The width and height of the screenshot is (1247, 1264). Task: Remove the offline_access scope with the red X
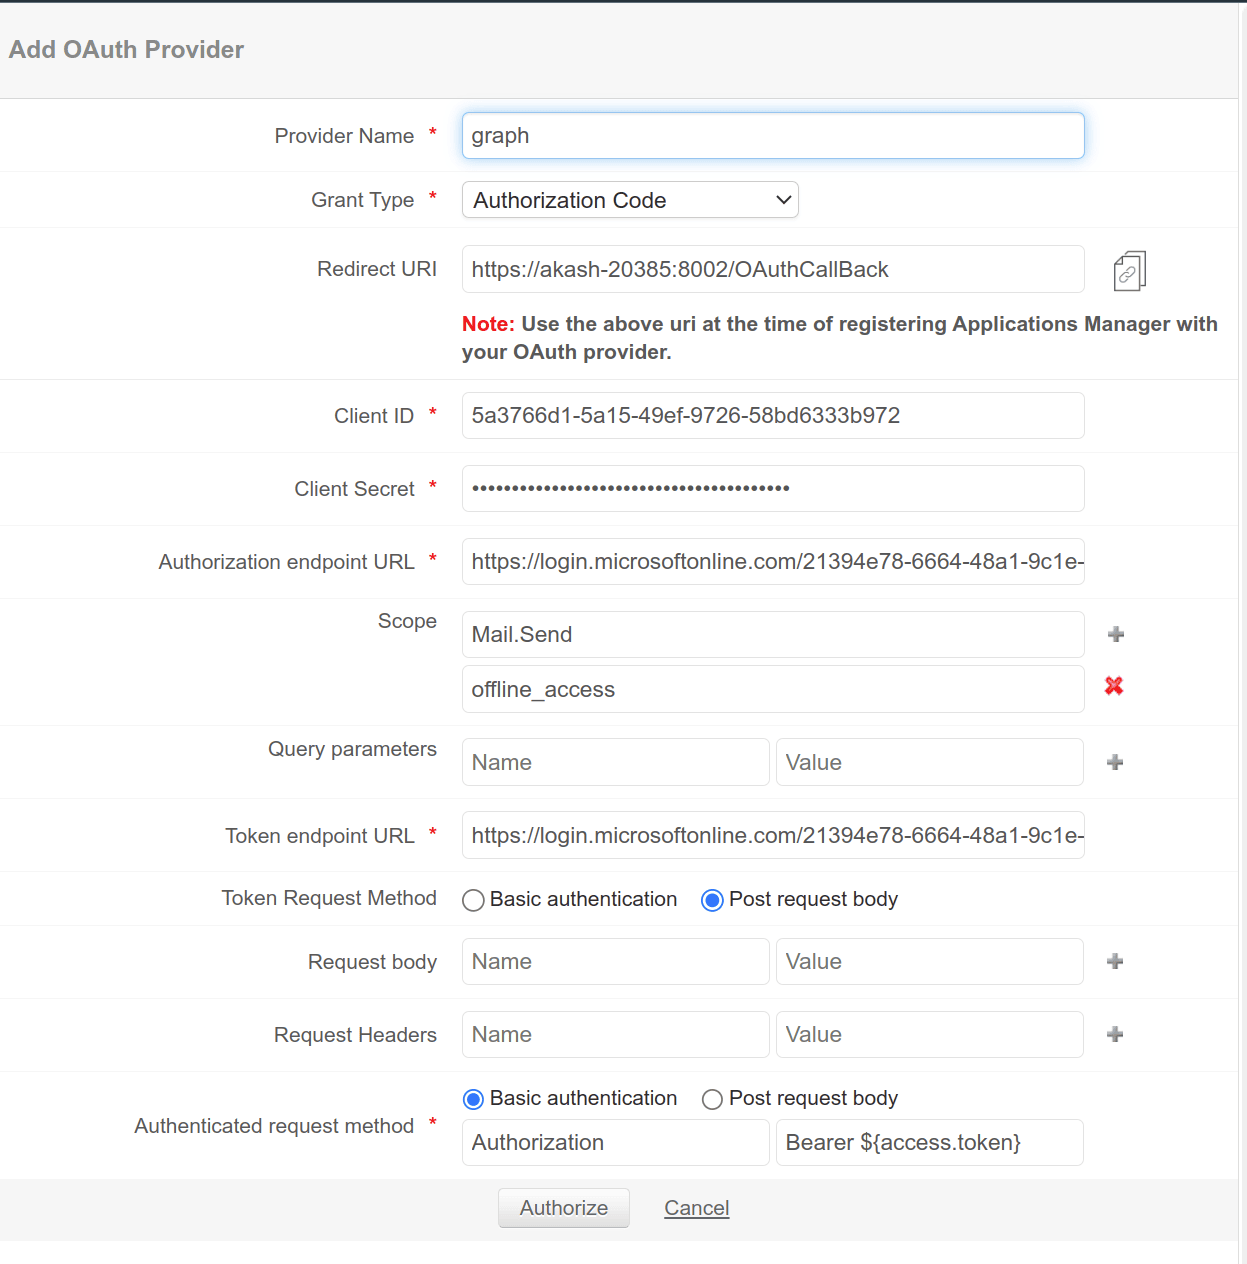(x=1114, y=686)
